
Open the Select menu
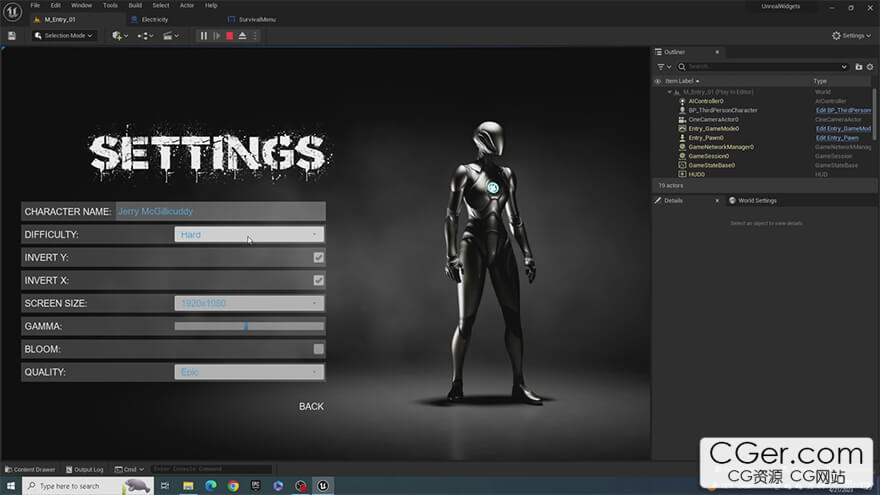(x=161, y=5)
